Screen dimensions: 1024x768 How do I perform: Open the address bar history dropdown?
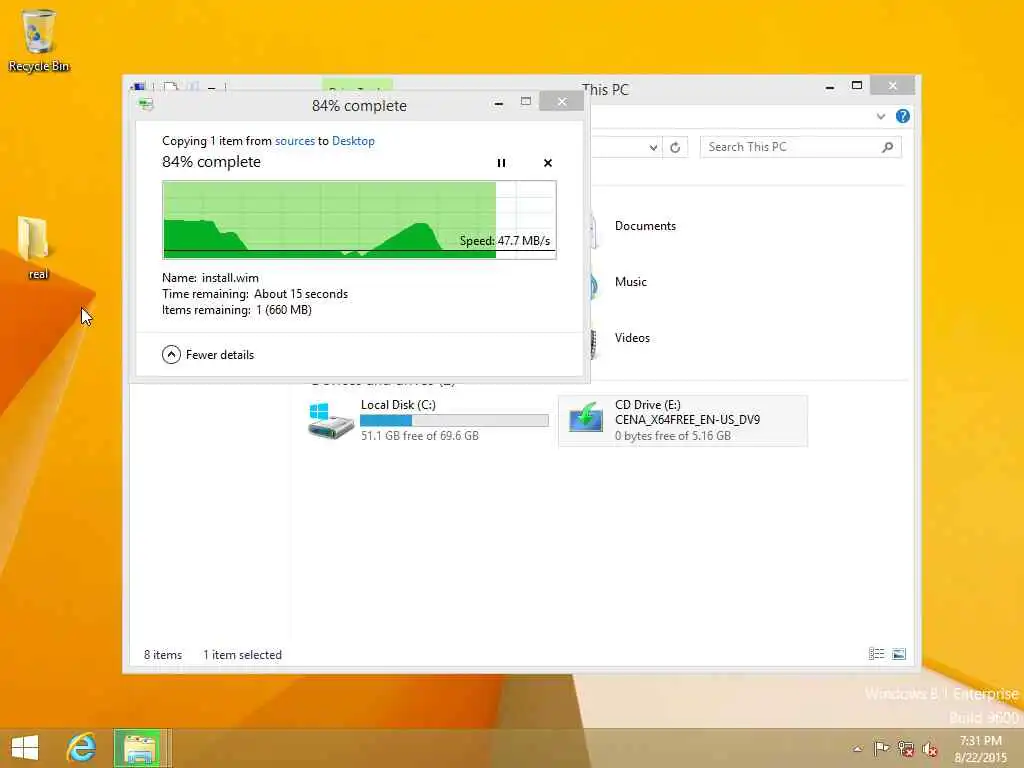tap(653, 148)
